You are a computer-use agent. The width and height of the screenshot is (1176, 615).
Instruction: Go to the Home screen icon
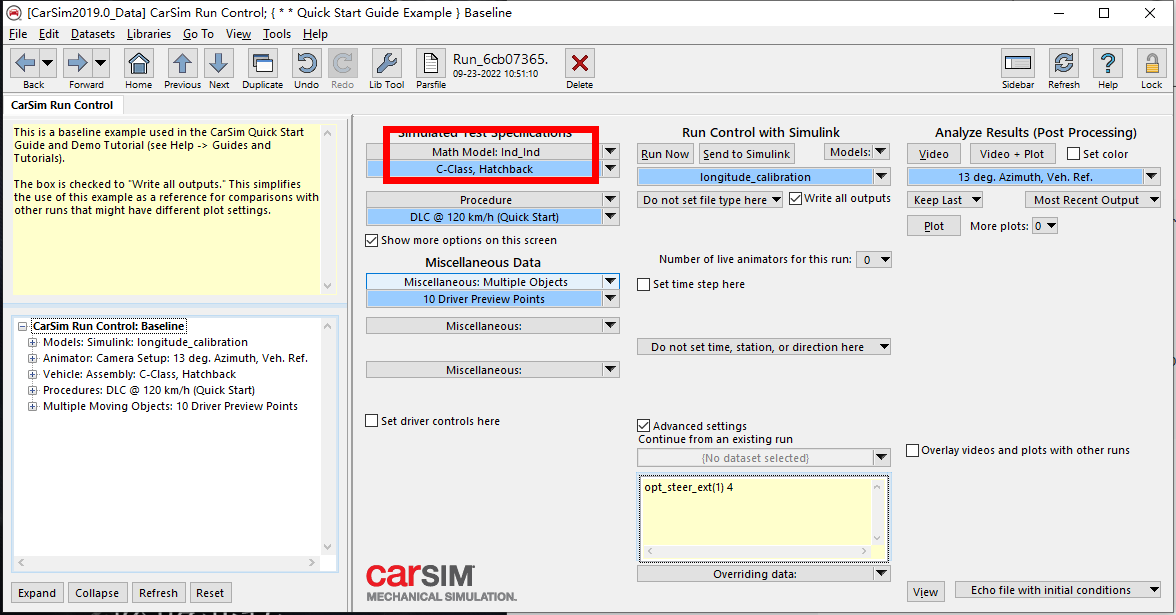click(139, 63)
